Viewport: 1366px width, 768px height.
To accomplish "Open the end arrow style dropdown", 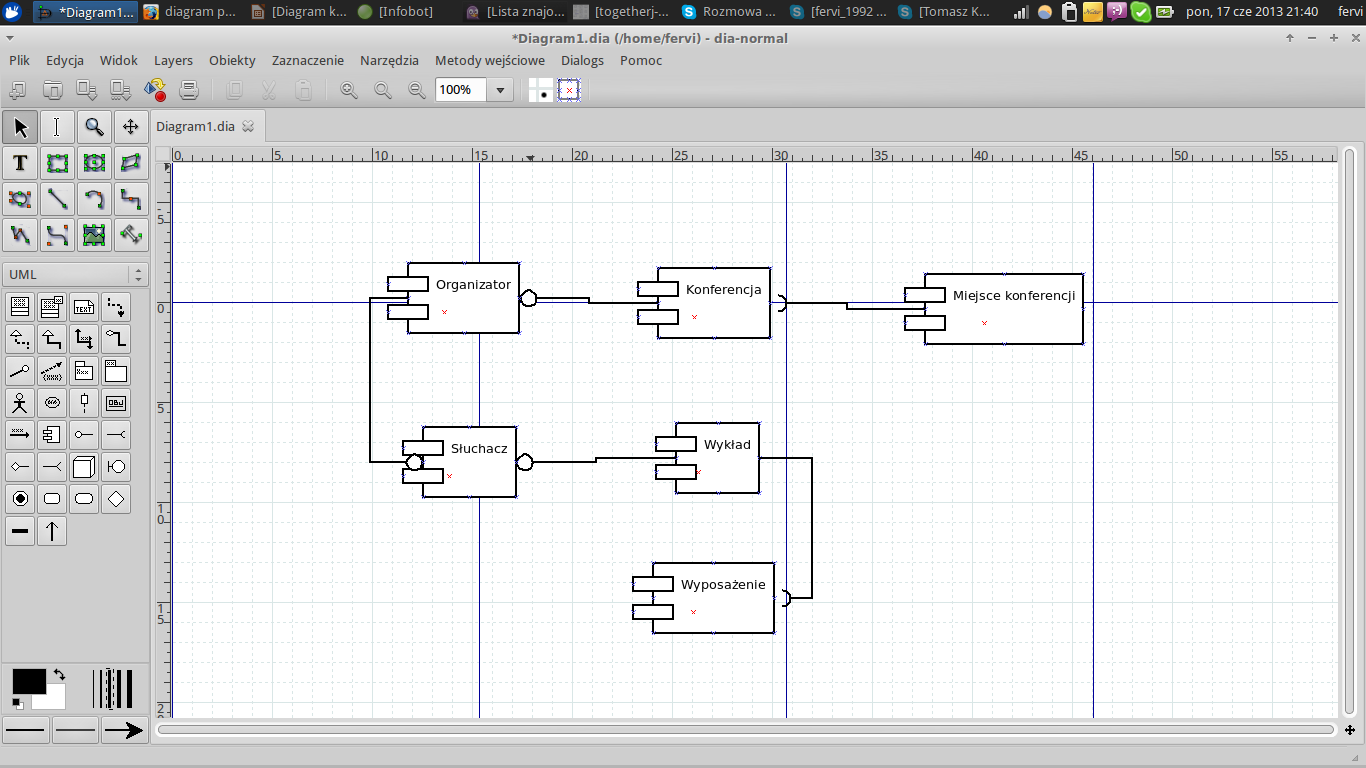I will coord(124,731).
